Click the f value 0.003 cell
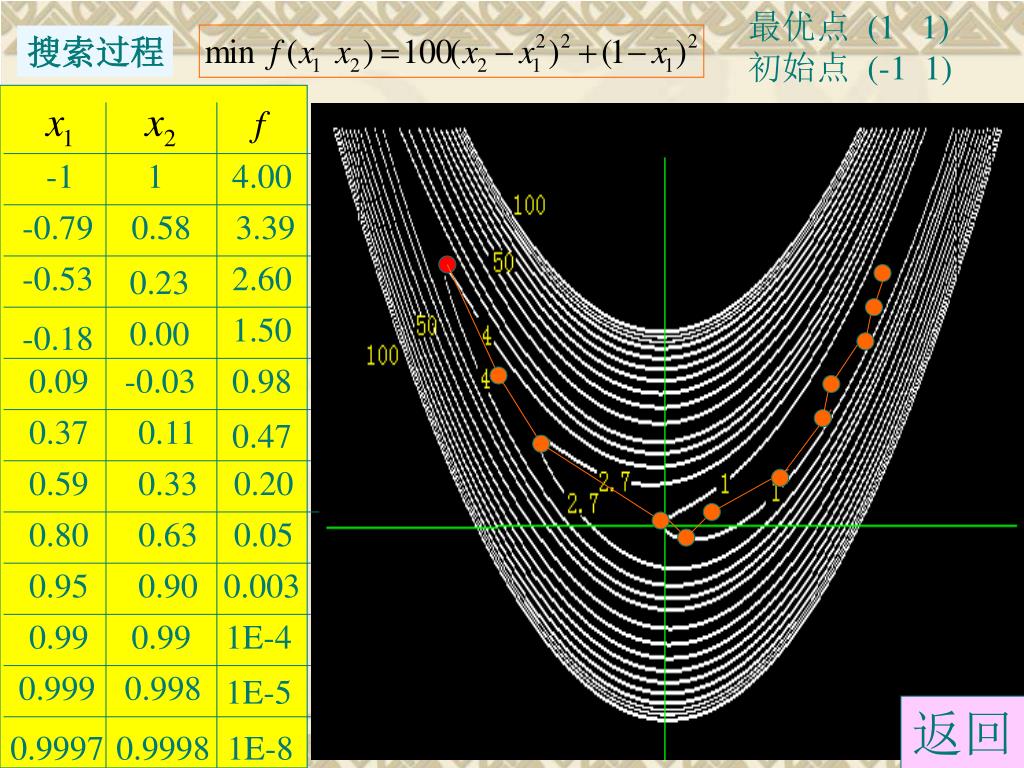1024x768 pixels. click(x=262, y=586)
